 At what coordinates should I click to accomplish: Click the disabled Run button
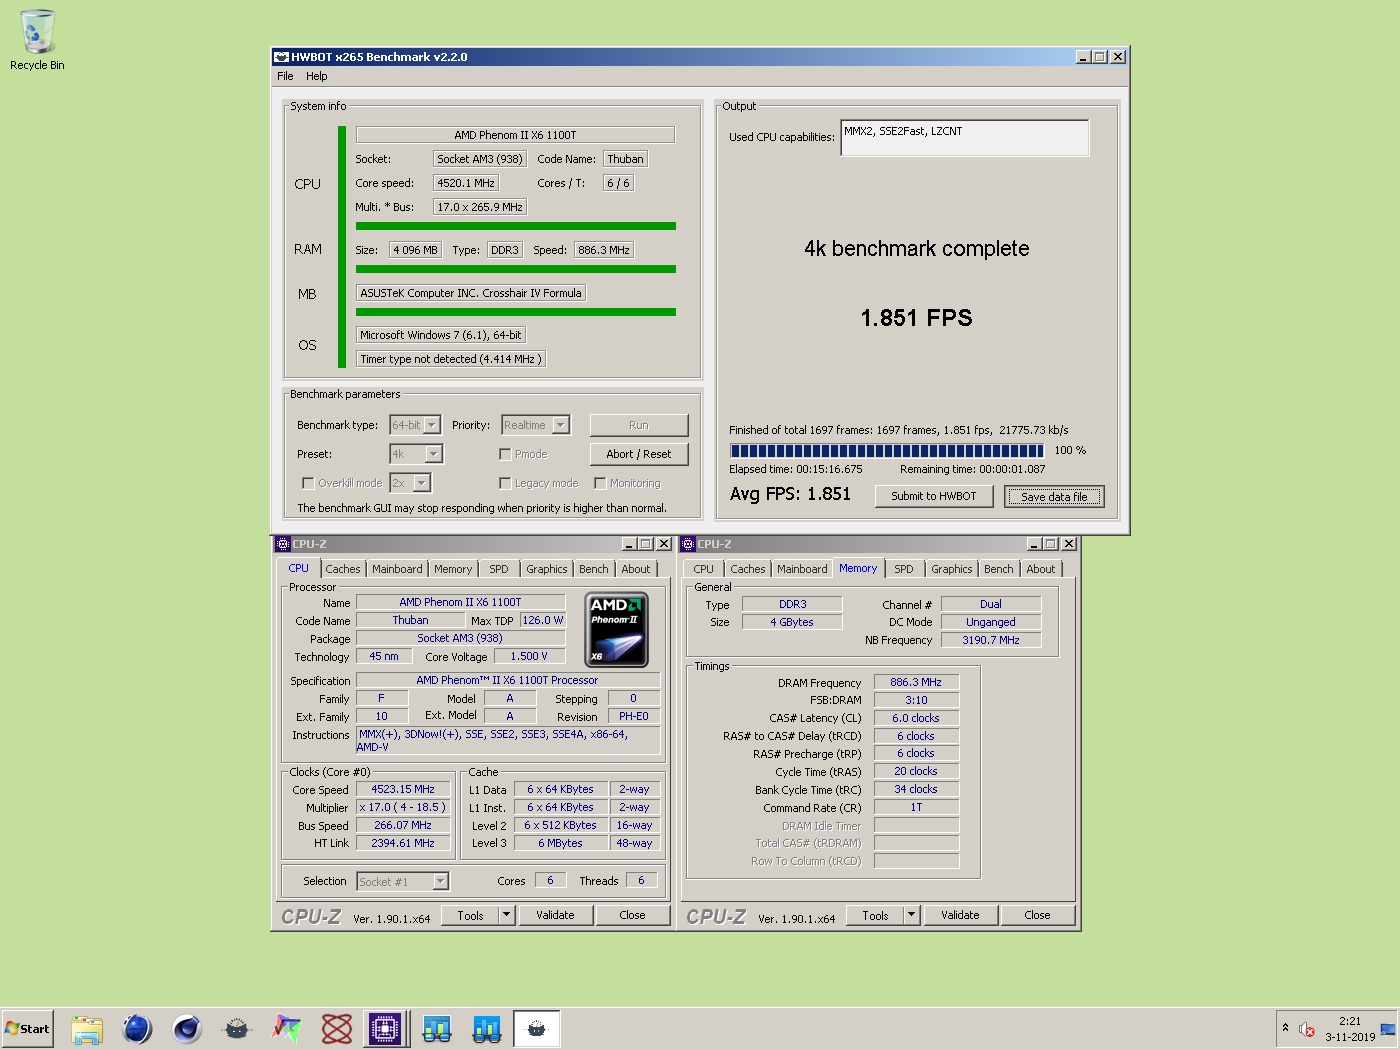(638, 425)
